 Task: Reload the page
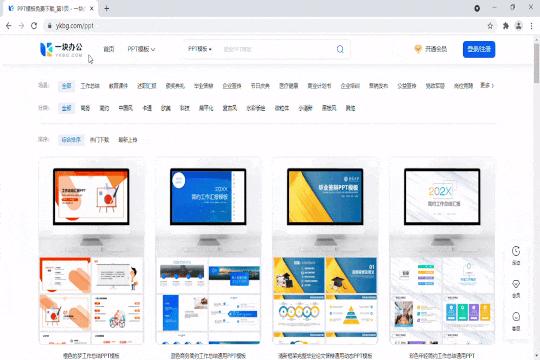(x=34, y=25)
